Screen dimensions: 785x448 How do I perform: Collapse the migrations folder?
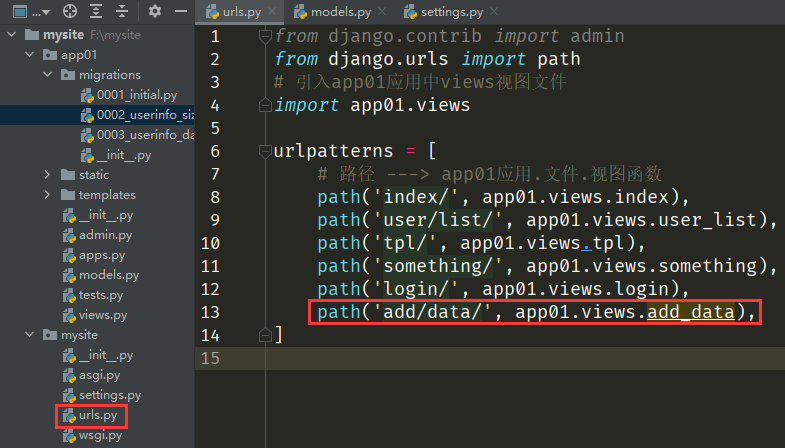48,75
